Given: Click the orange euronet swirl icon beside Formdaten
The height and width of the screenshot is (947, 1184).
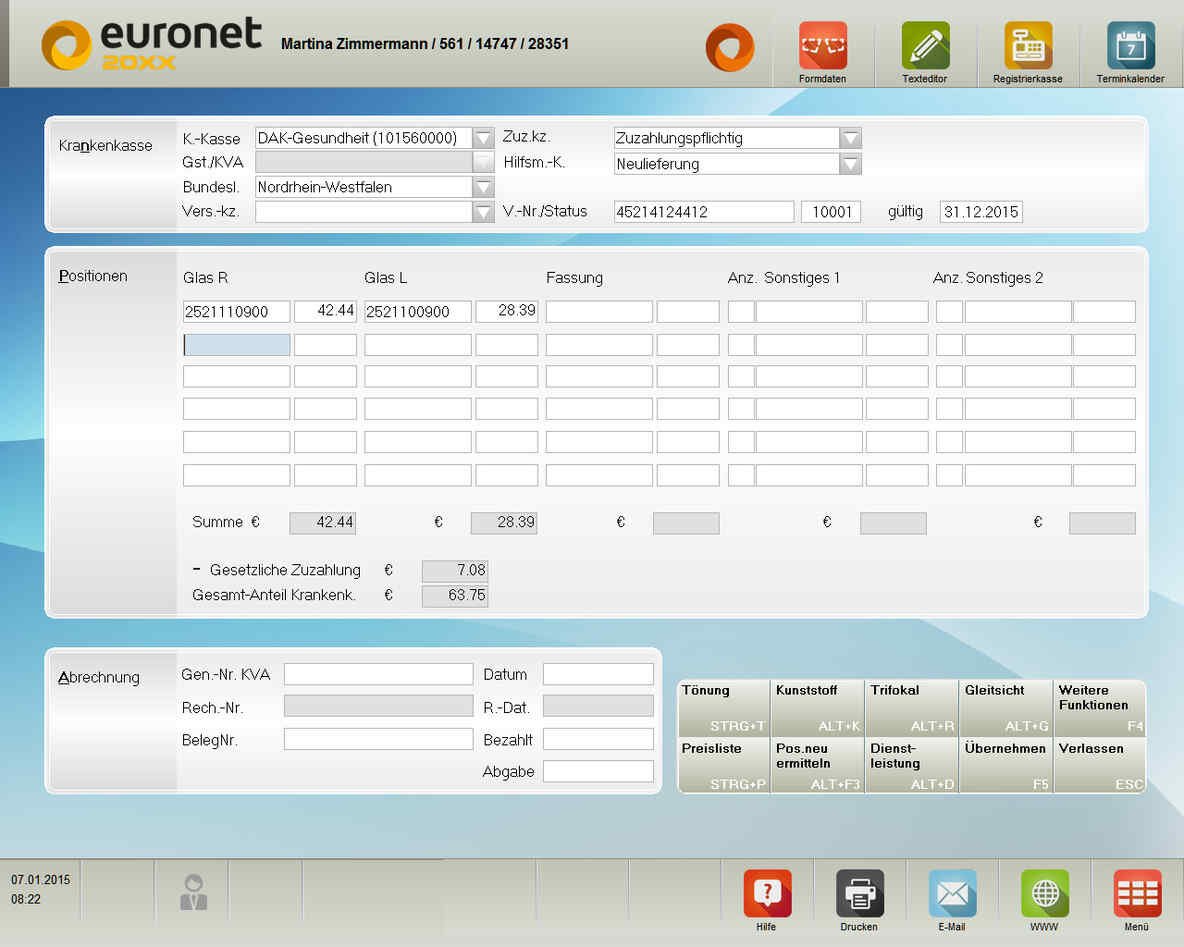Looking at the screenshot, I should point(729,47).
